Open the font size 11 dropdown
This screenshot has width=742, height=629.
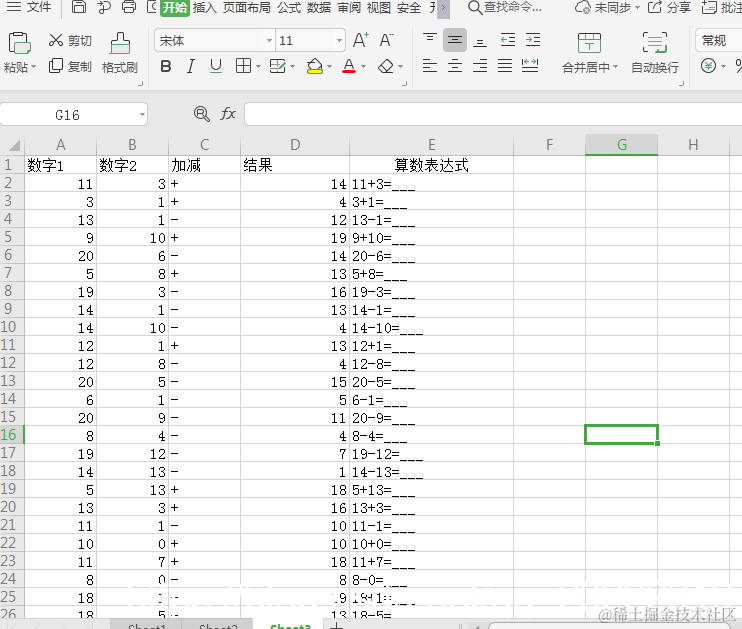point(339,41)
